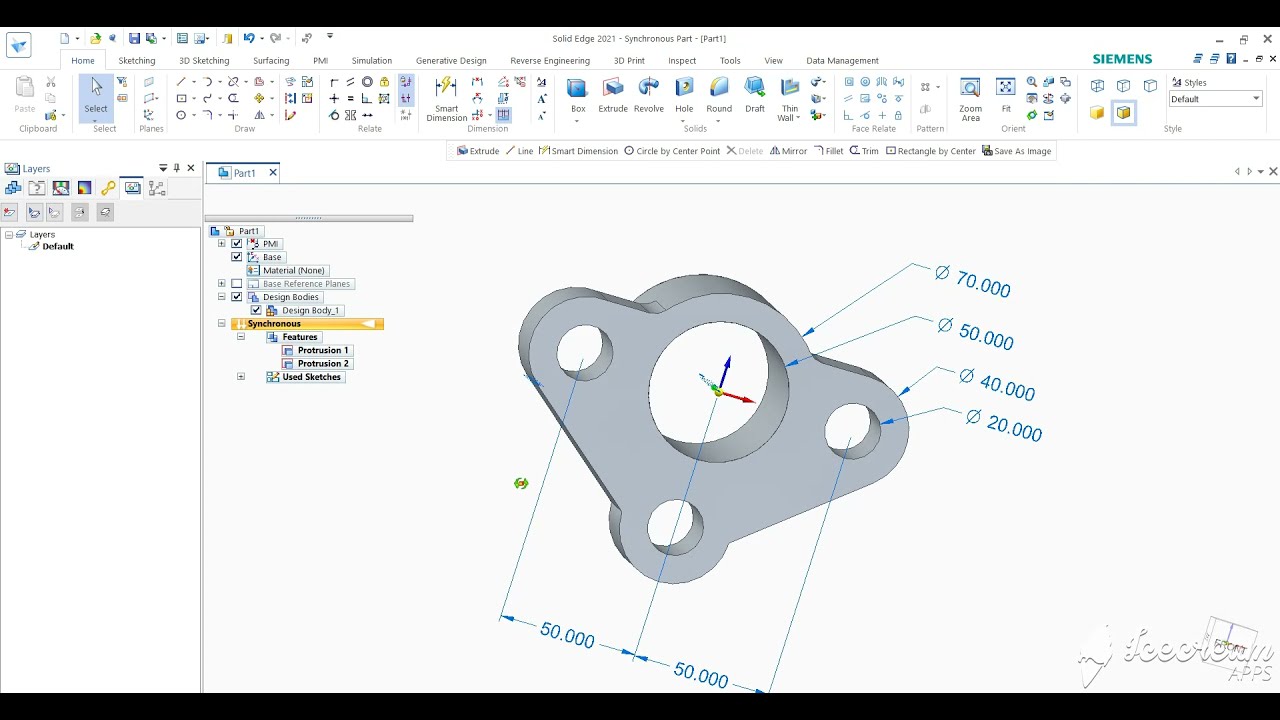Close the Part1 document tab
The height and width of the screenshot is (720, 1280).
point(272,173)
